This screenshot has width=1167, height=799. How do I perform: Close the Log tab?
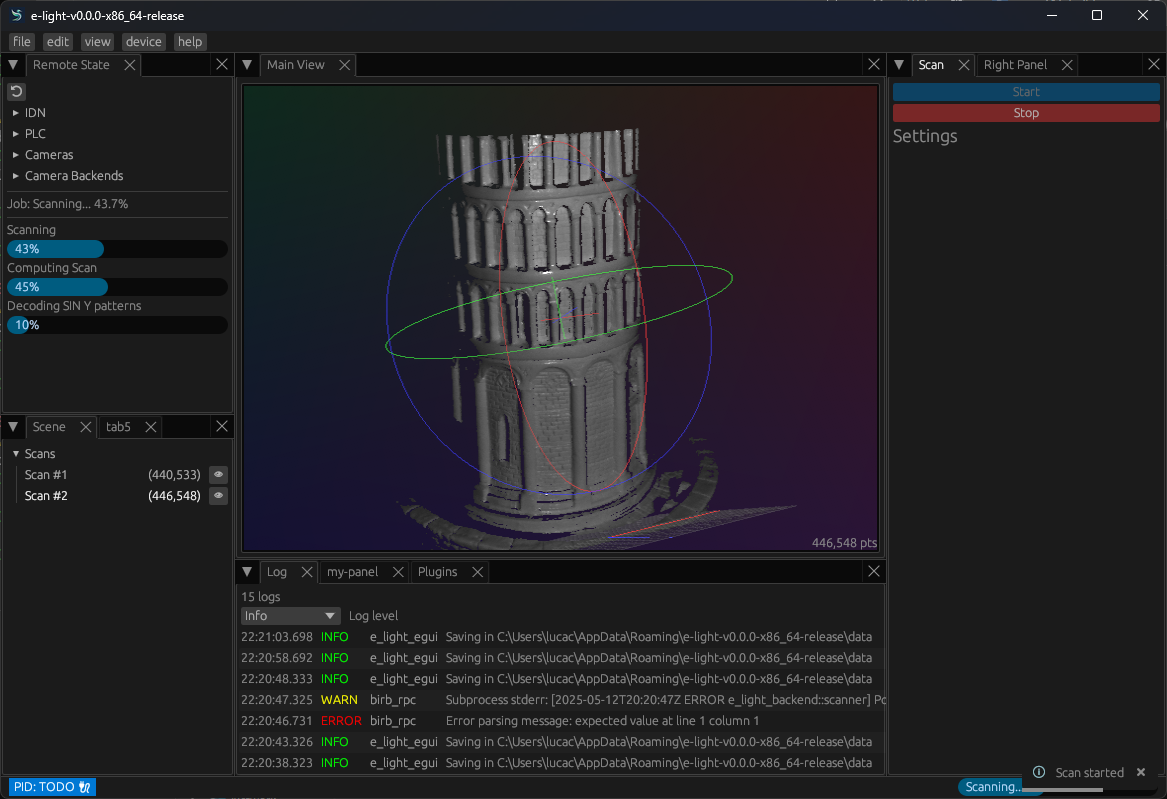[x=307, y=572]
